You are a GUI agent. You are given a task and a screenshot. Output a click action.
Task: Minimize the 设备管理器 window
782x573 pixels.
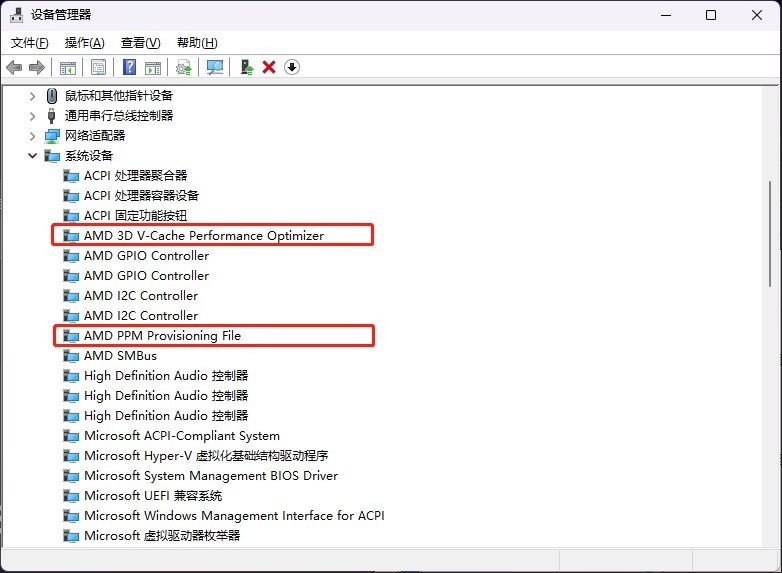pos(666,15)
